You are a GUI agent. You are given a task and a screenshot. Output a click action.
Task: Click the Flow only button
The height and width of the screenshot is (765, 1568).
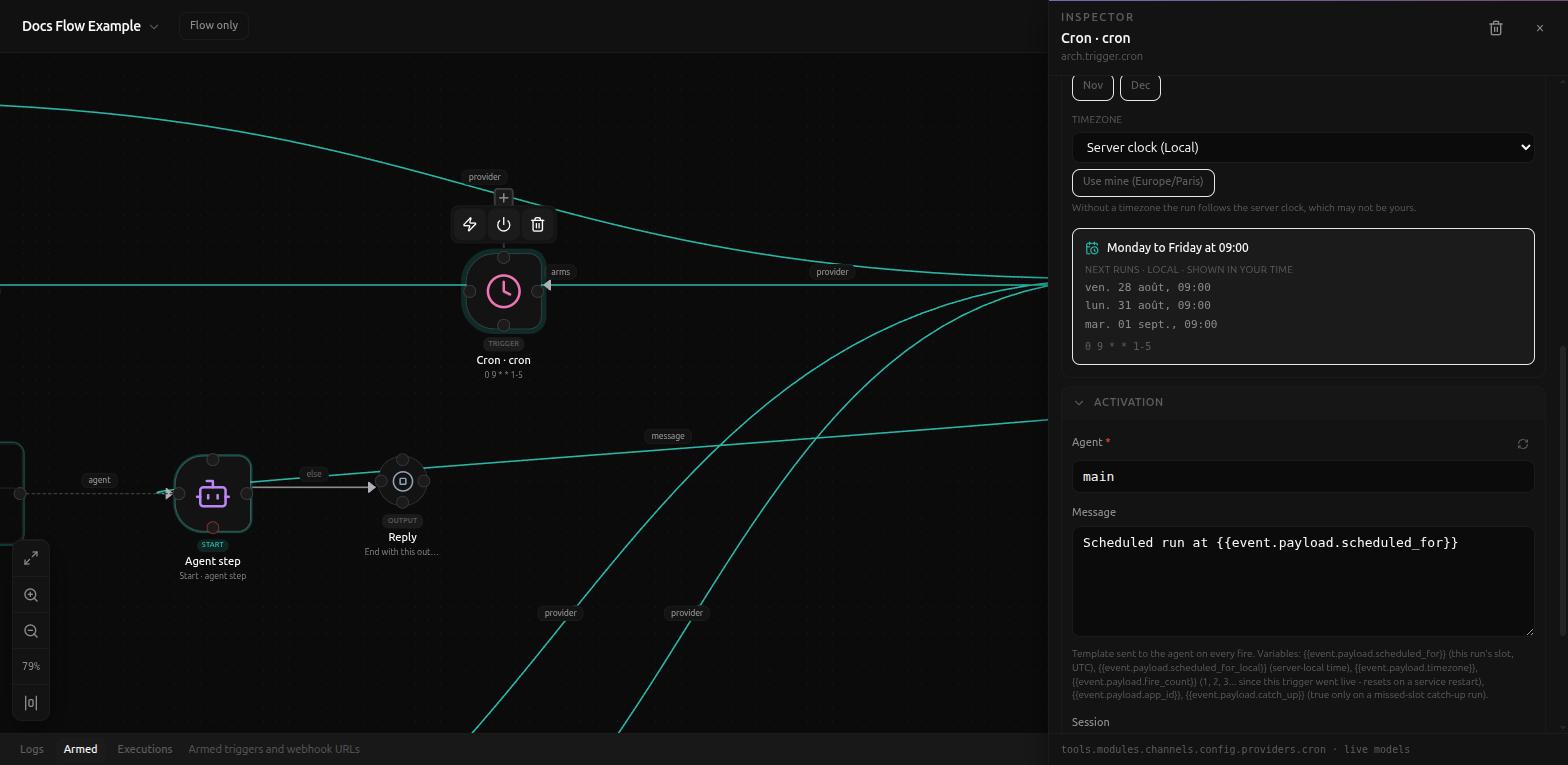(x=214, y=25)
